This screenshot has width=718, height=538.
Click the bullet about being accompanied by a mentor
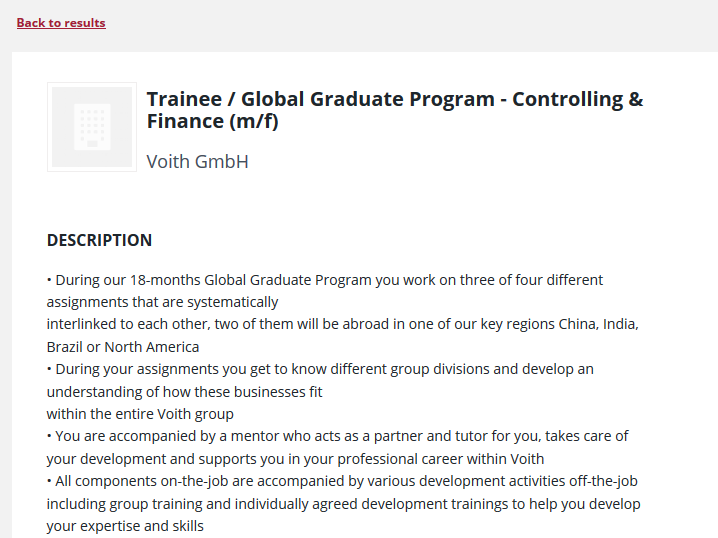[337, 436]
